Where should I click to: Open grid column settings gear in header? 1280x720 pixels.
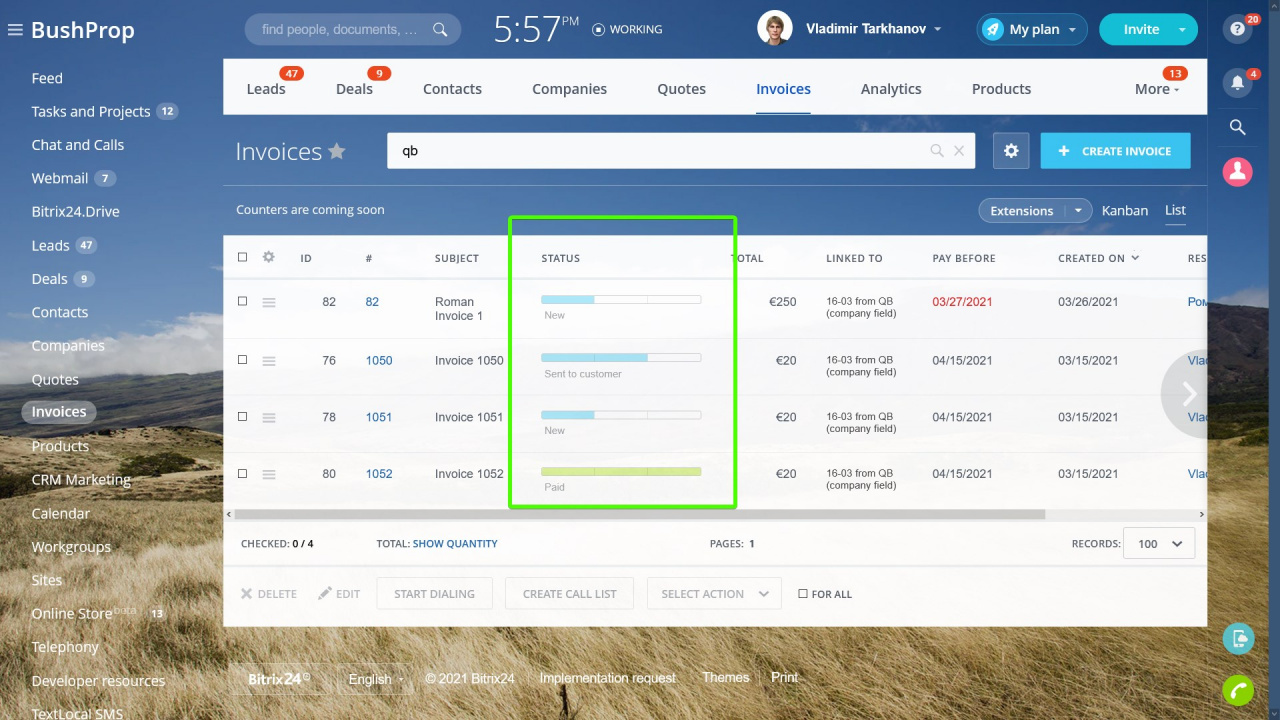[x=268, y=257]
